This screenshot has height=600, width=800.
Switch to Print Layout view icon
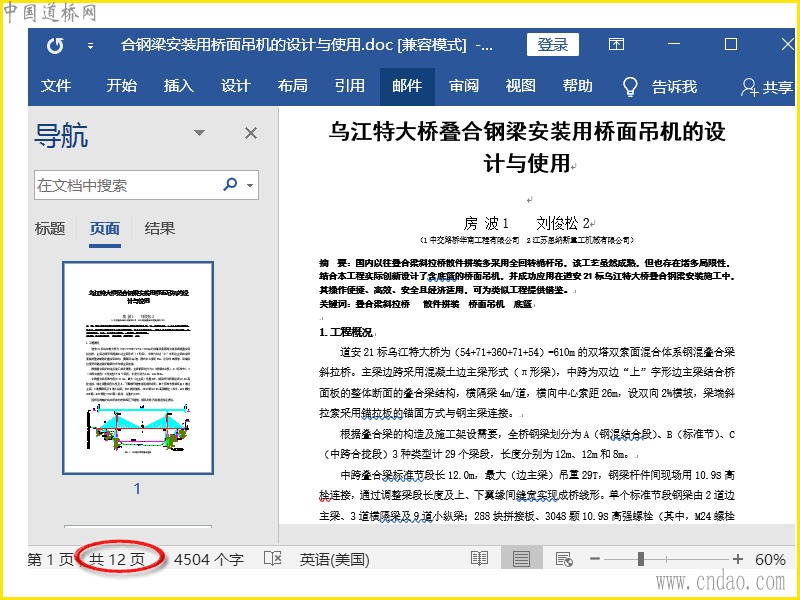[521, 559]
